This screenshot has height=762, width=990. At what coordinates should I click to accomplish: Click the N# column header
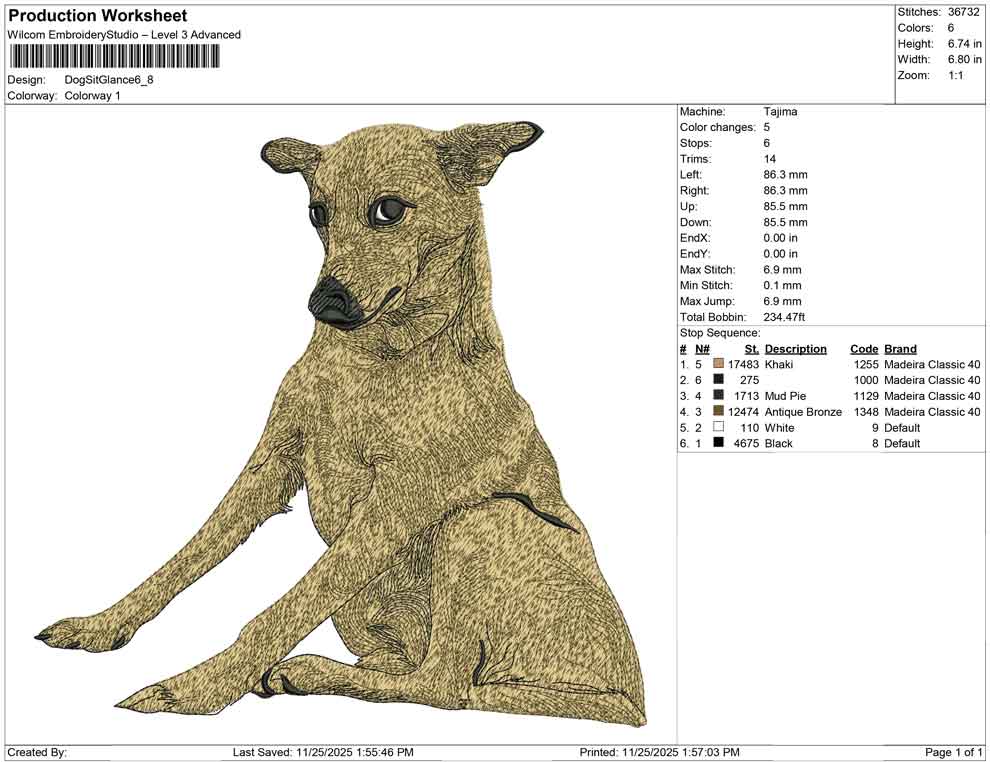click(x=702, y=349)
